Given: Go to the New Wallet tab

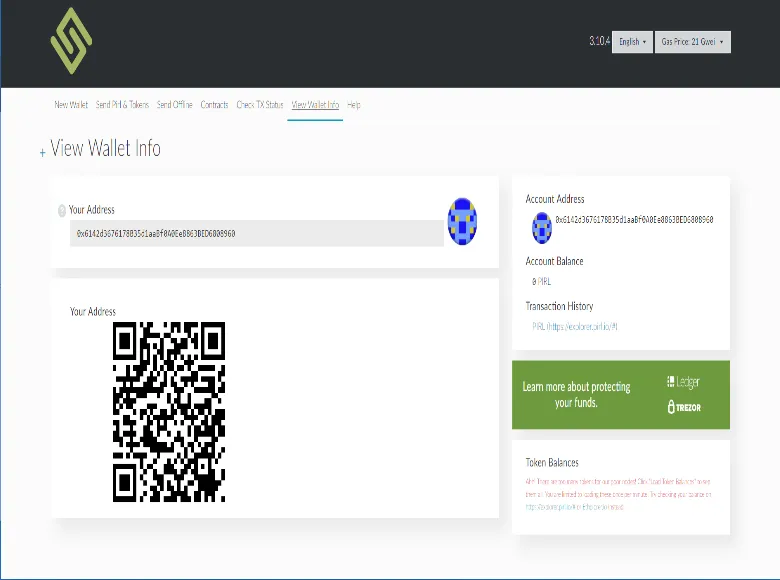Looking at the screenshot, I should 71,104.
